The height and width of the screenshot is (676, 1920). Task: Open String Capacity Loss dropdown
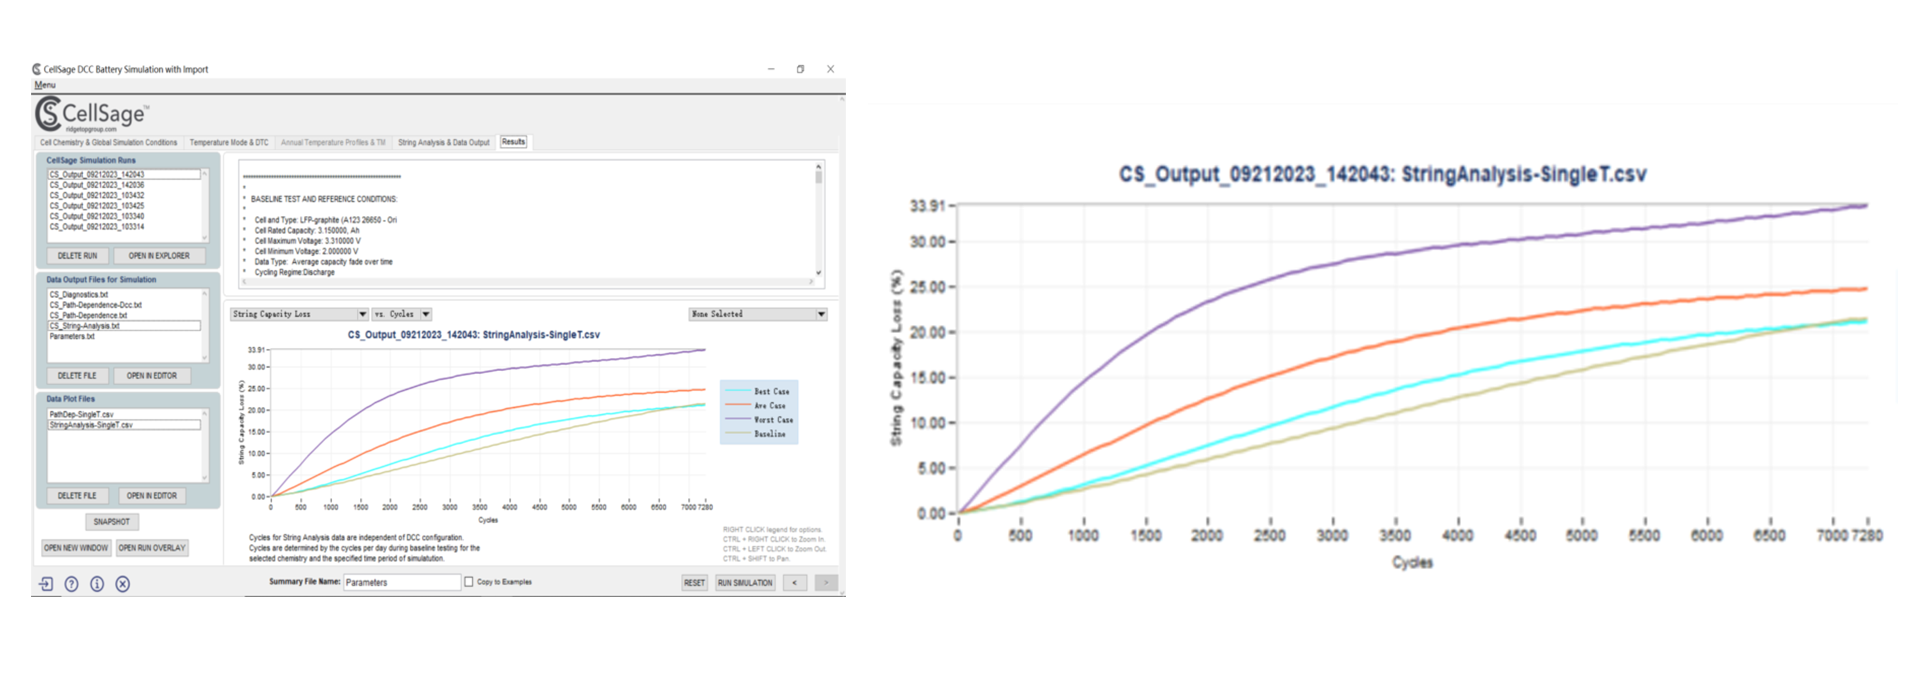(299, 314)
